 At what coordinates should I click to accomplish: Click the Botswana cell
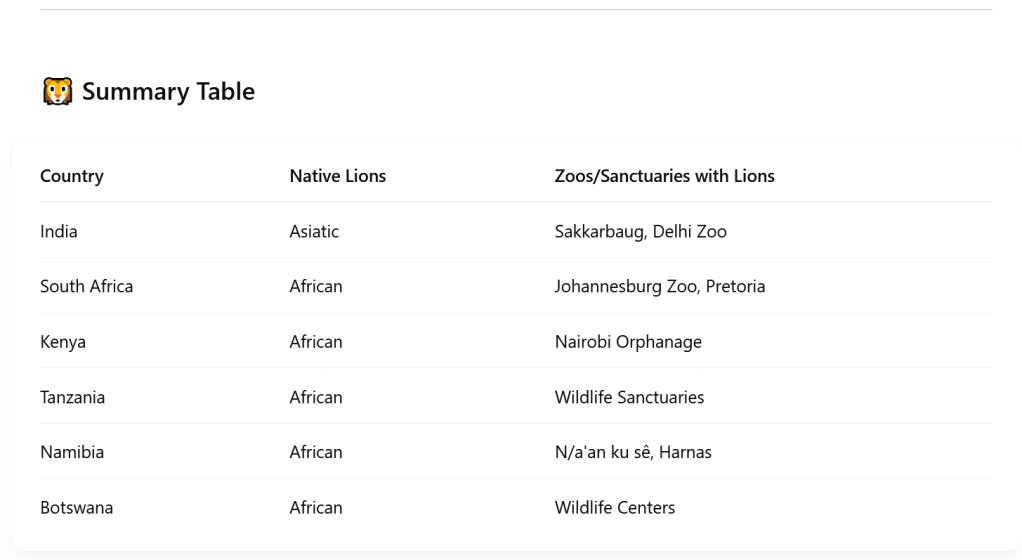pos(76,508)
